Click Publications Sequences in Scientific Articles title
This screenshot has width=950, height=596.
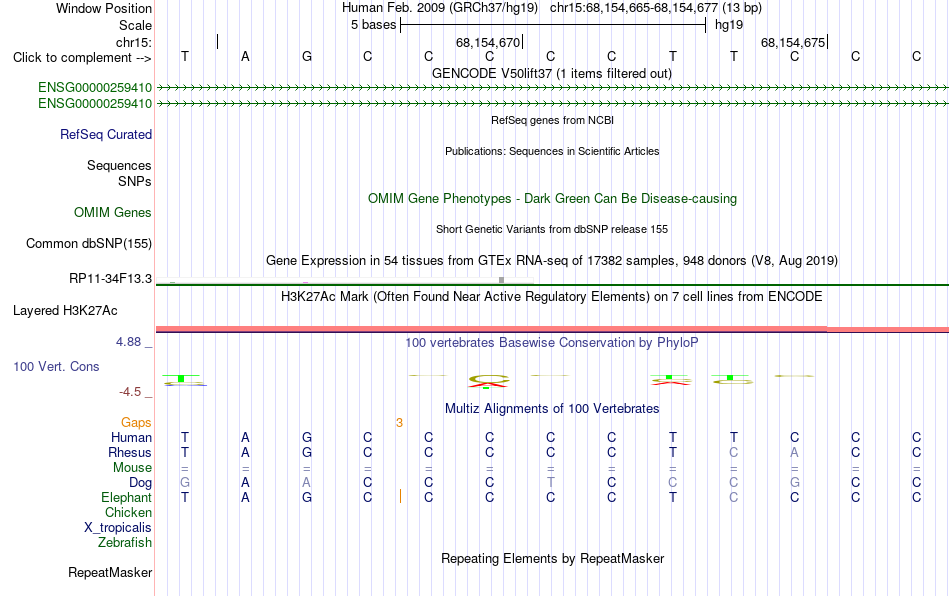[x=552, y=151]
